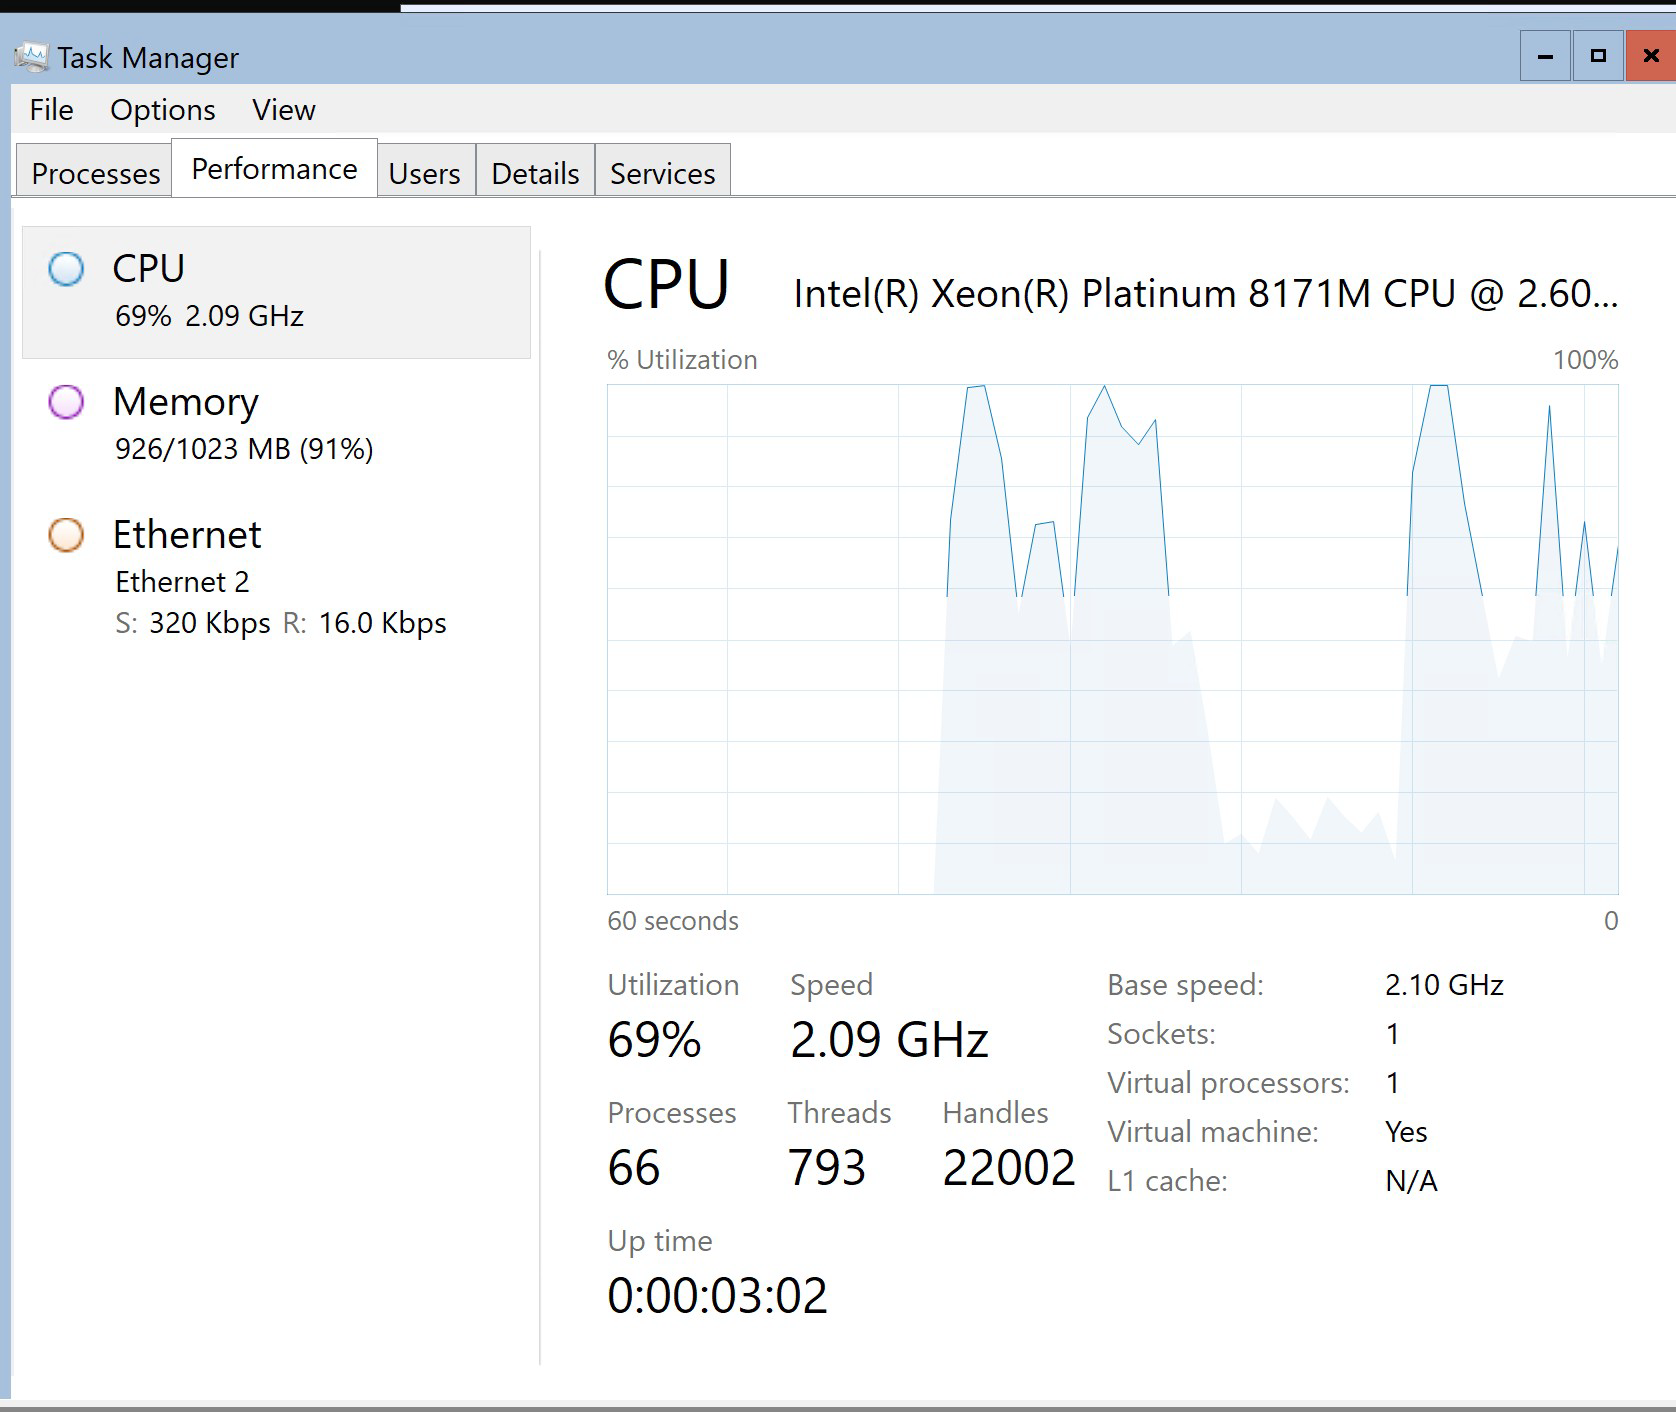1676x1412 pixels.
Task: Select the blue CPU circle icon
Action: click(66, 269)
